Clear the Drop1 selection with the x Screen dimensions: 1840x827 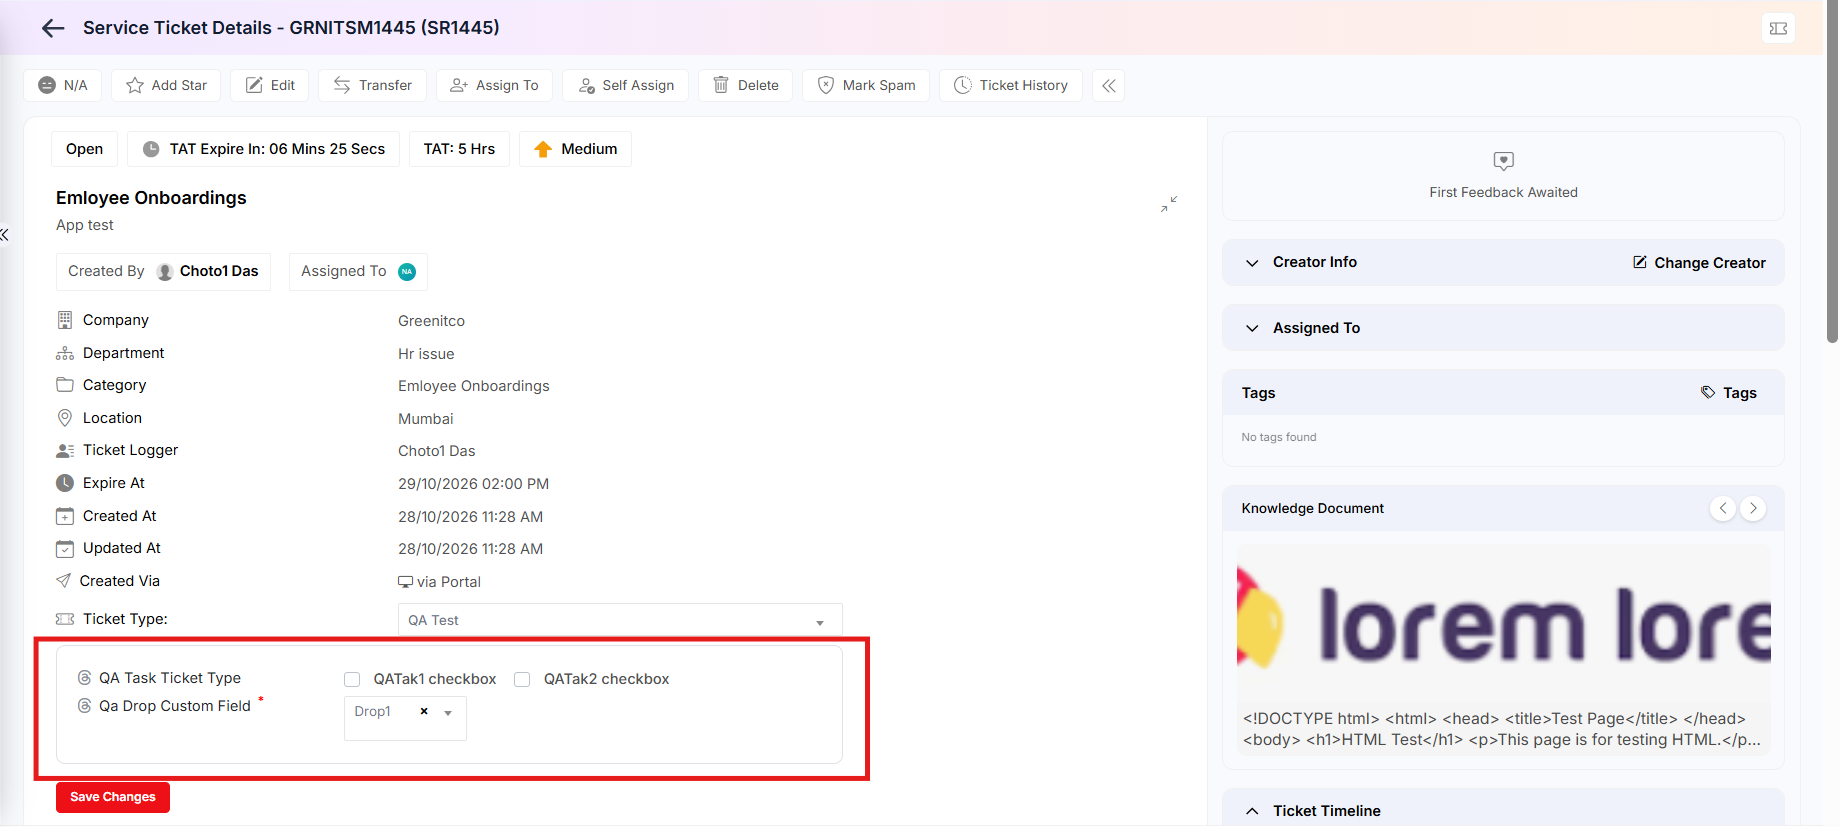[424, 711]
